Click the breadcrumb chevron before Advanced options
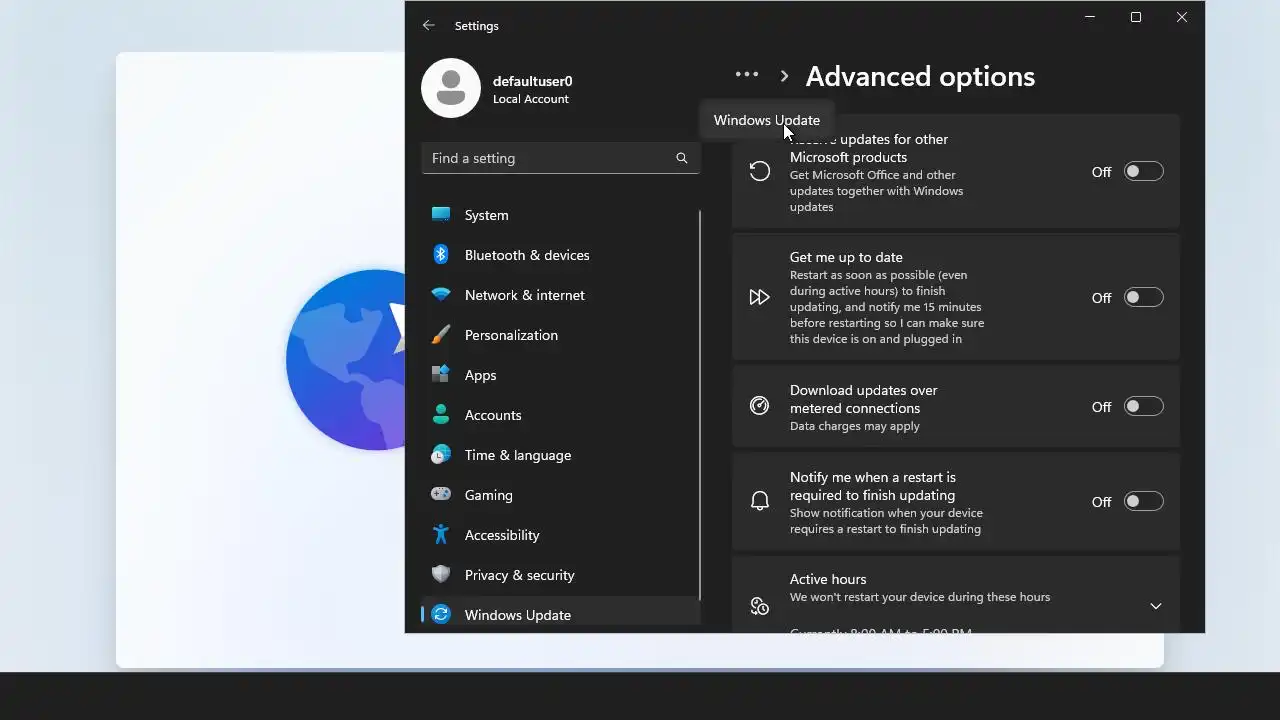This screenshot has height=720, width=1280. pos(784,75)
